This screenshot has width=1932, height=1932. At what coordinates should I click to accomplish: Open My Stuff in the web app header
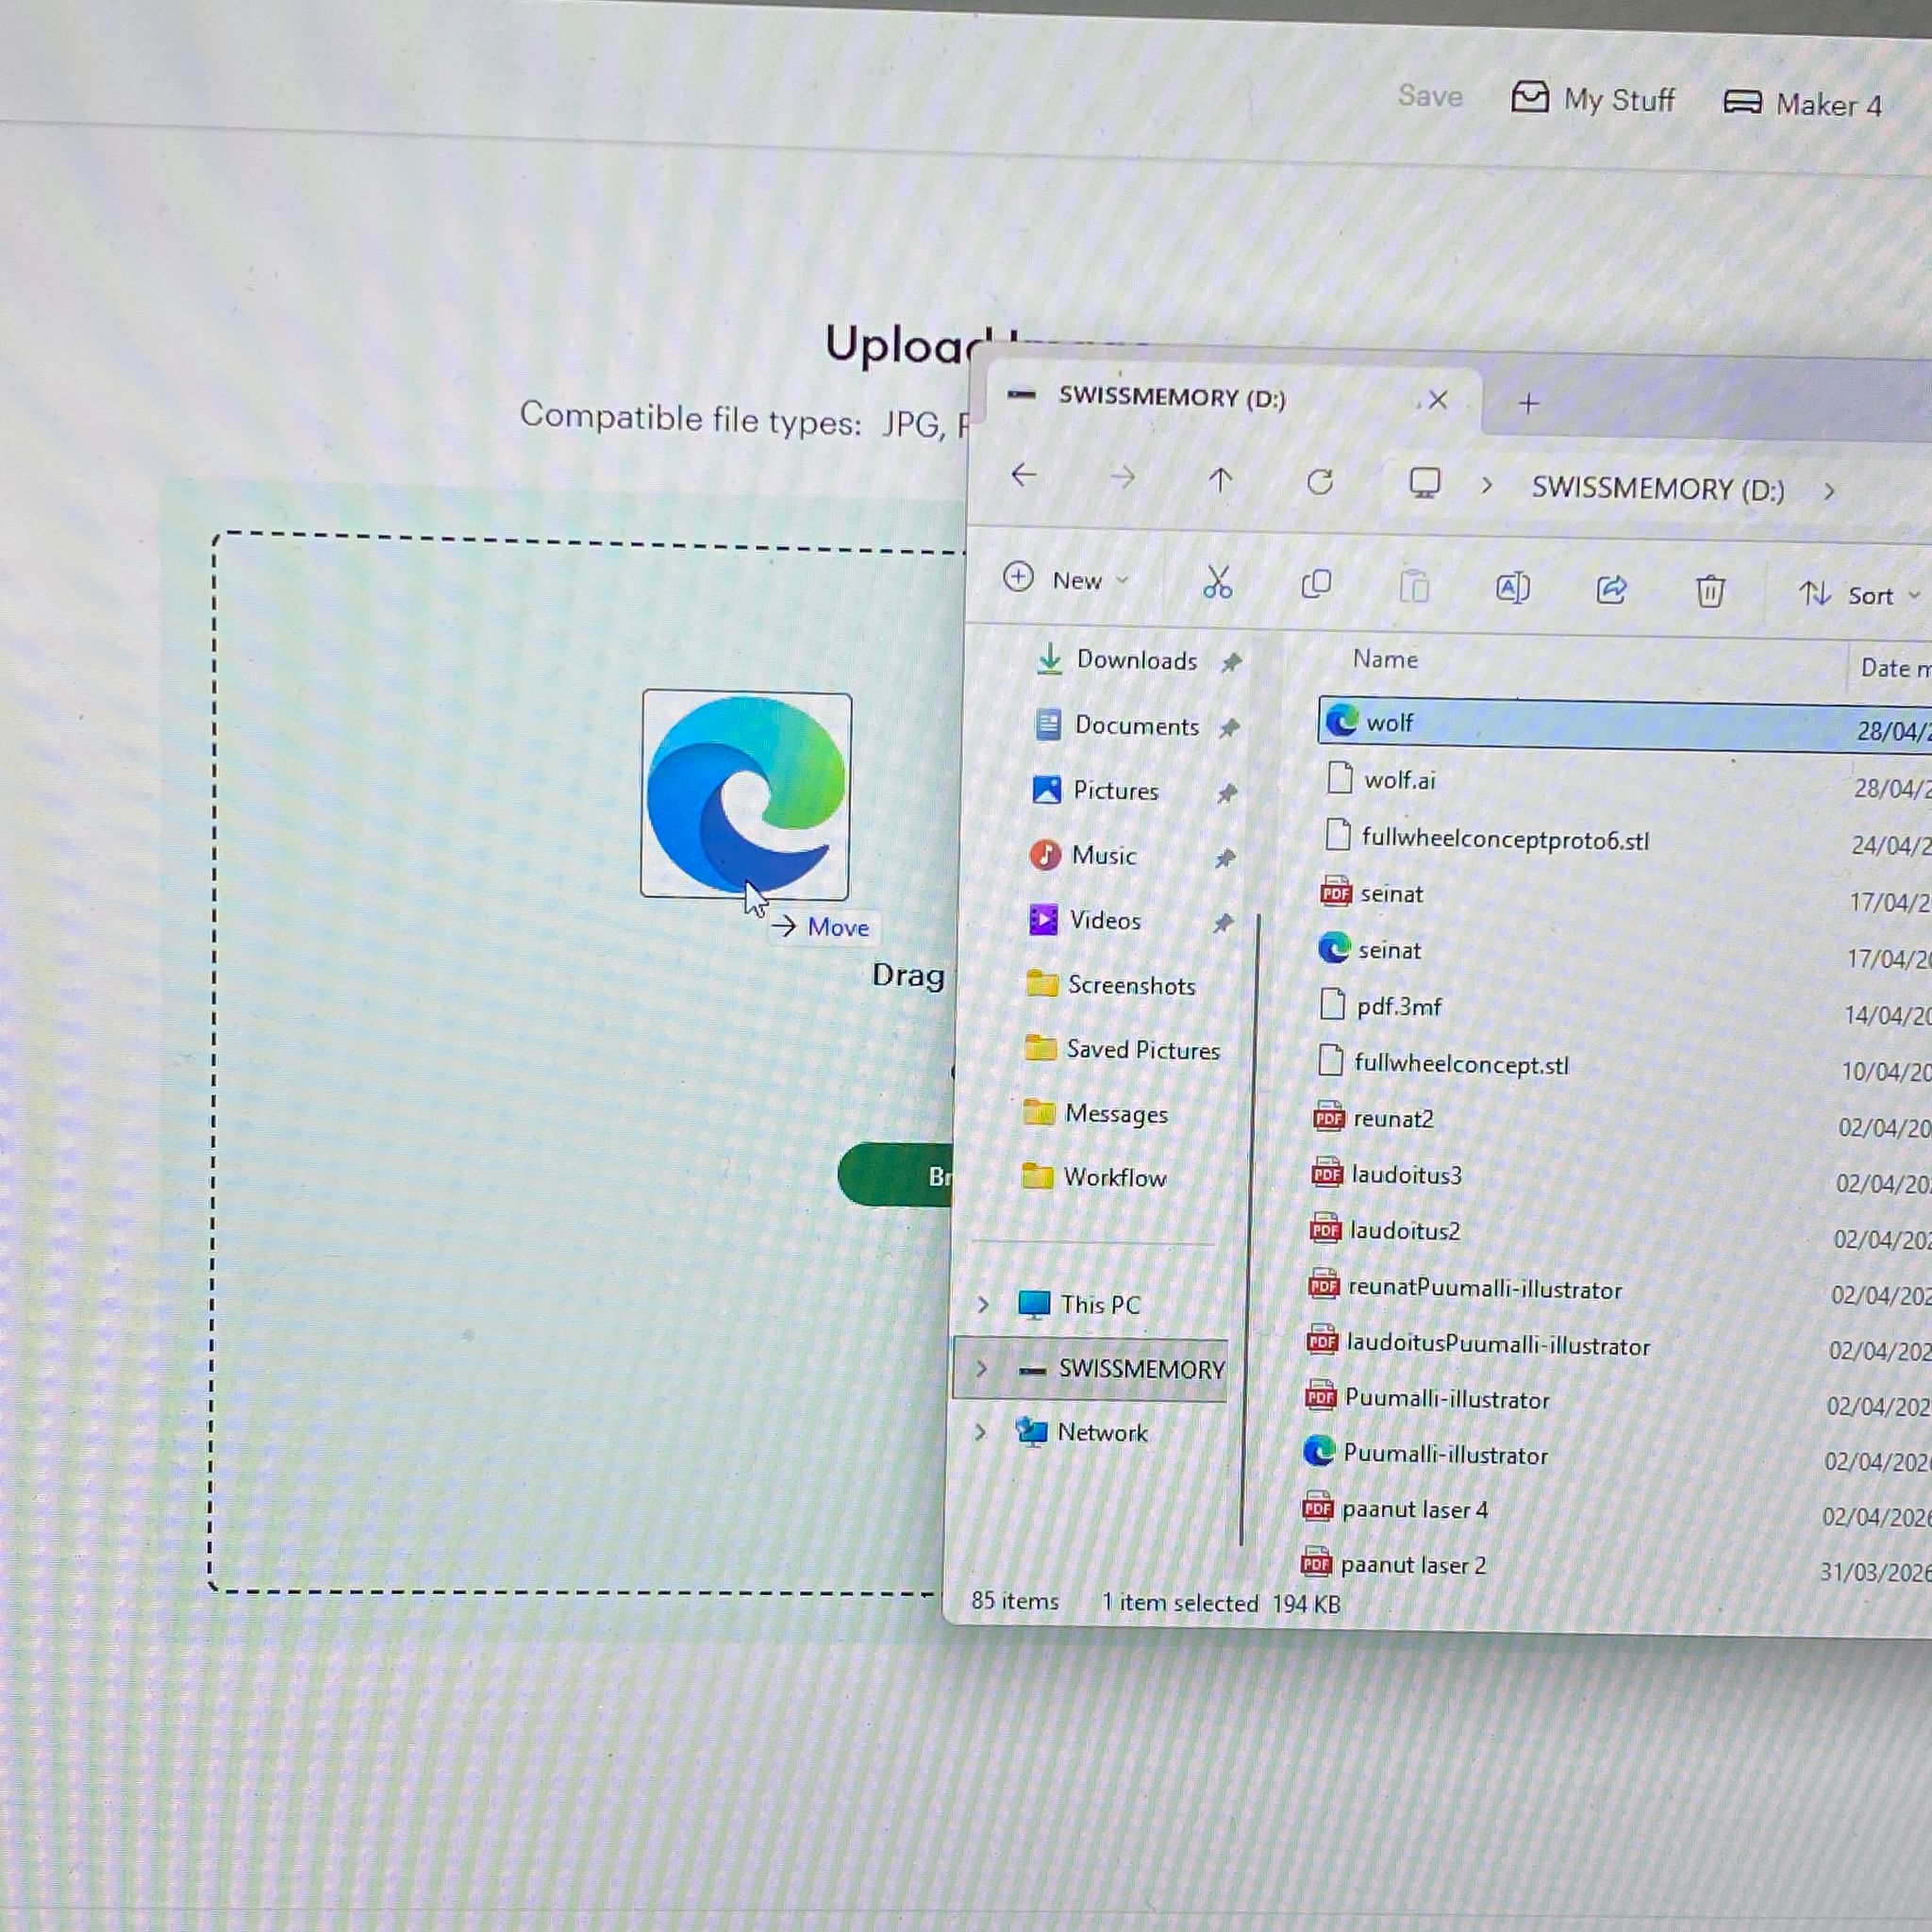click(1593, 99)
